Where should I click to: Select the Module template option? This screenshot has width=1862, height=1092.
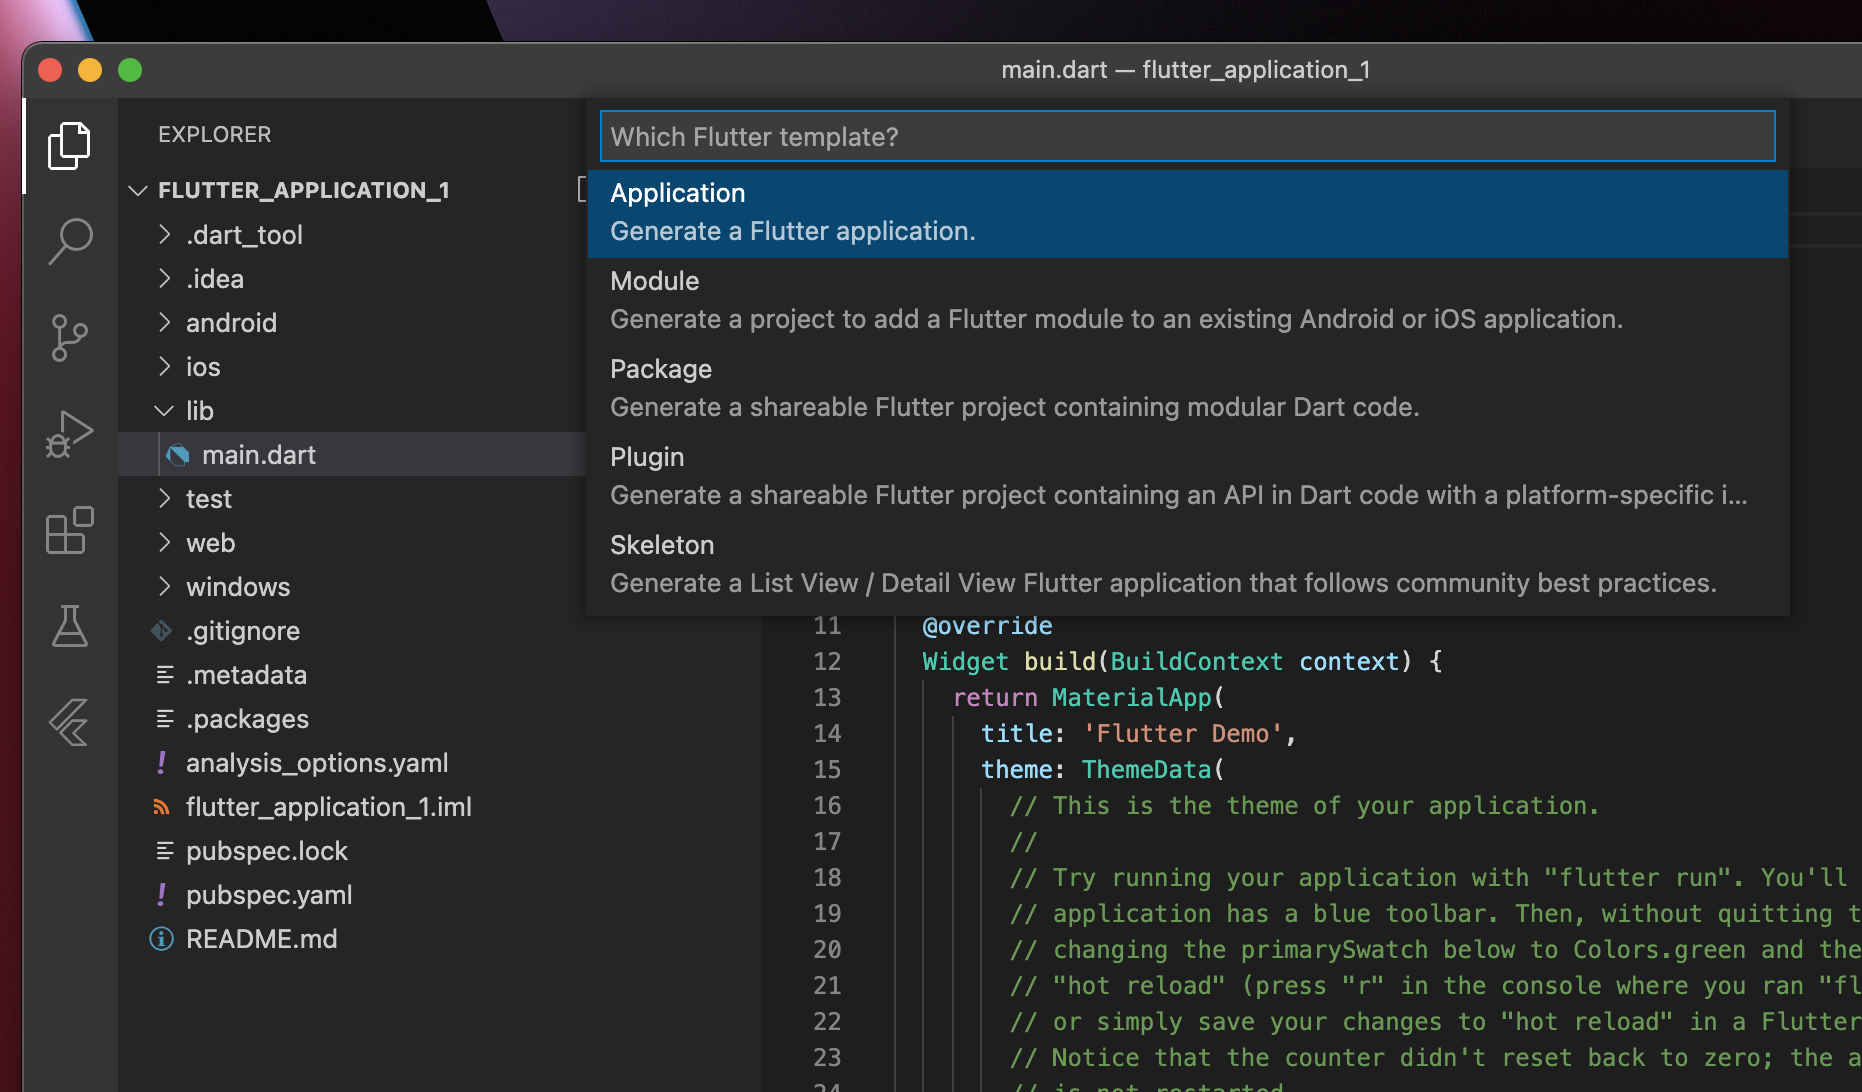pyautogui.click(x=1187, y=301)
